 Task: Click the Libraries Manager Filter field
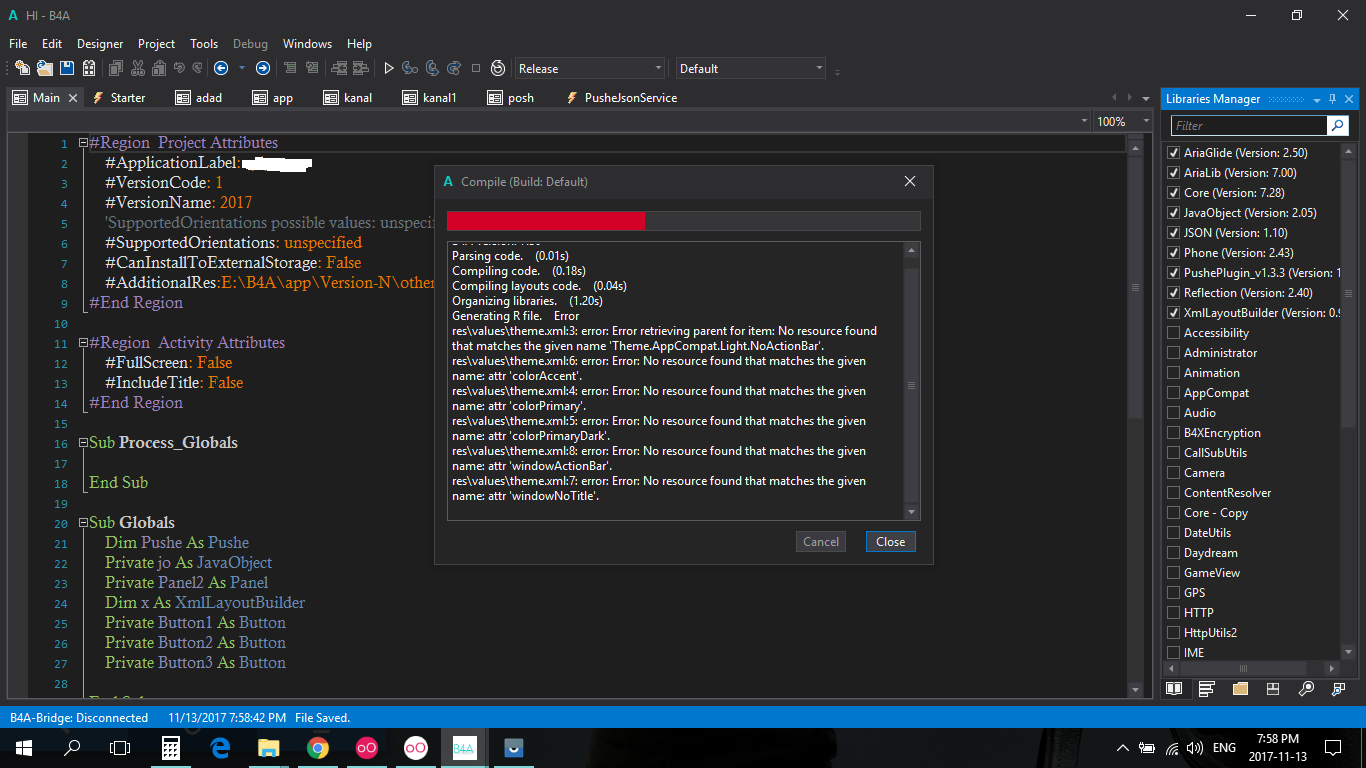(x=1249, y=126)
